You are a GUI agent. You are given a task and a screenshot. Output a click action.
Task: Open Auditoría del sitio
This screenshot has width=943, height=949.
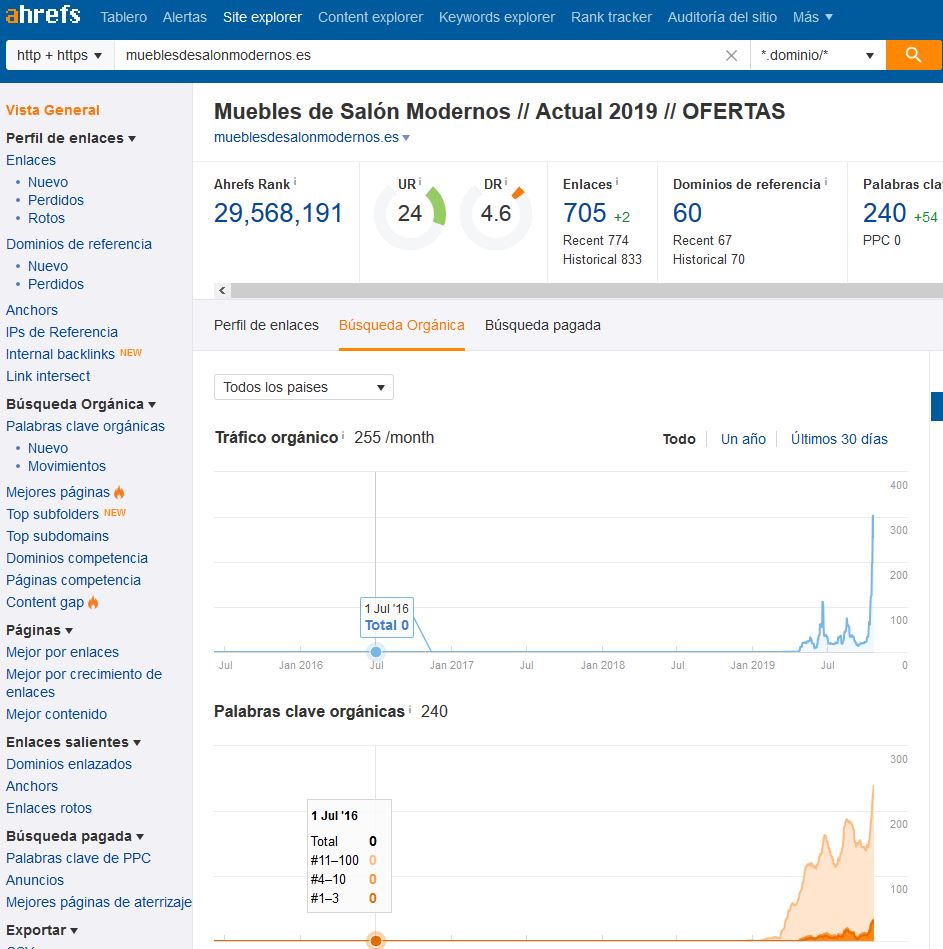pos(722,17)
